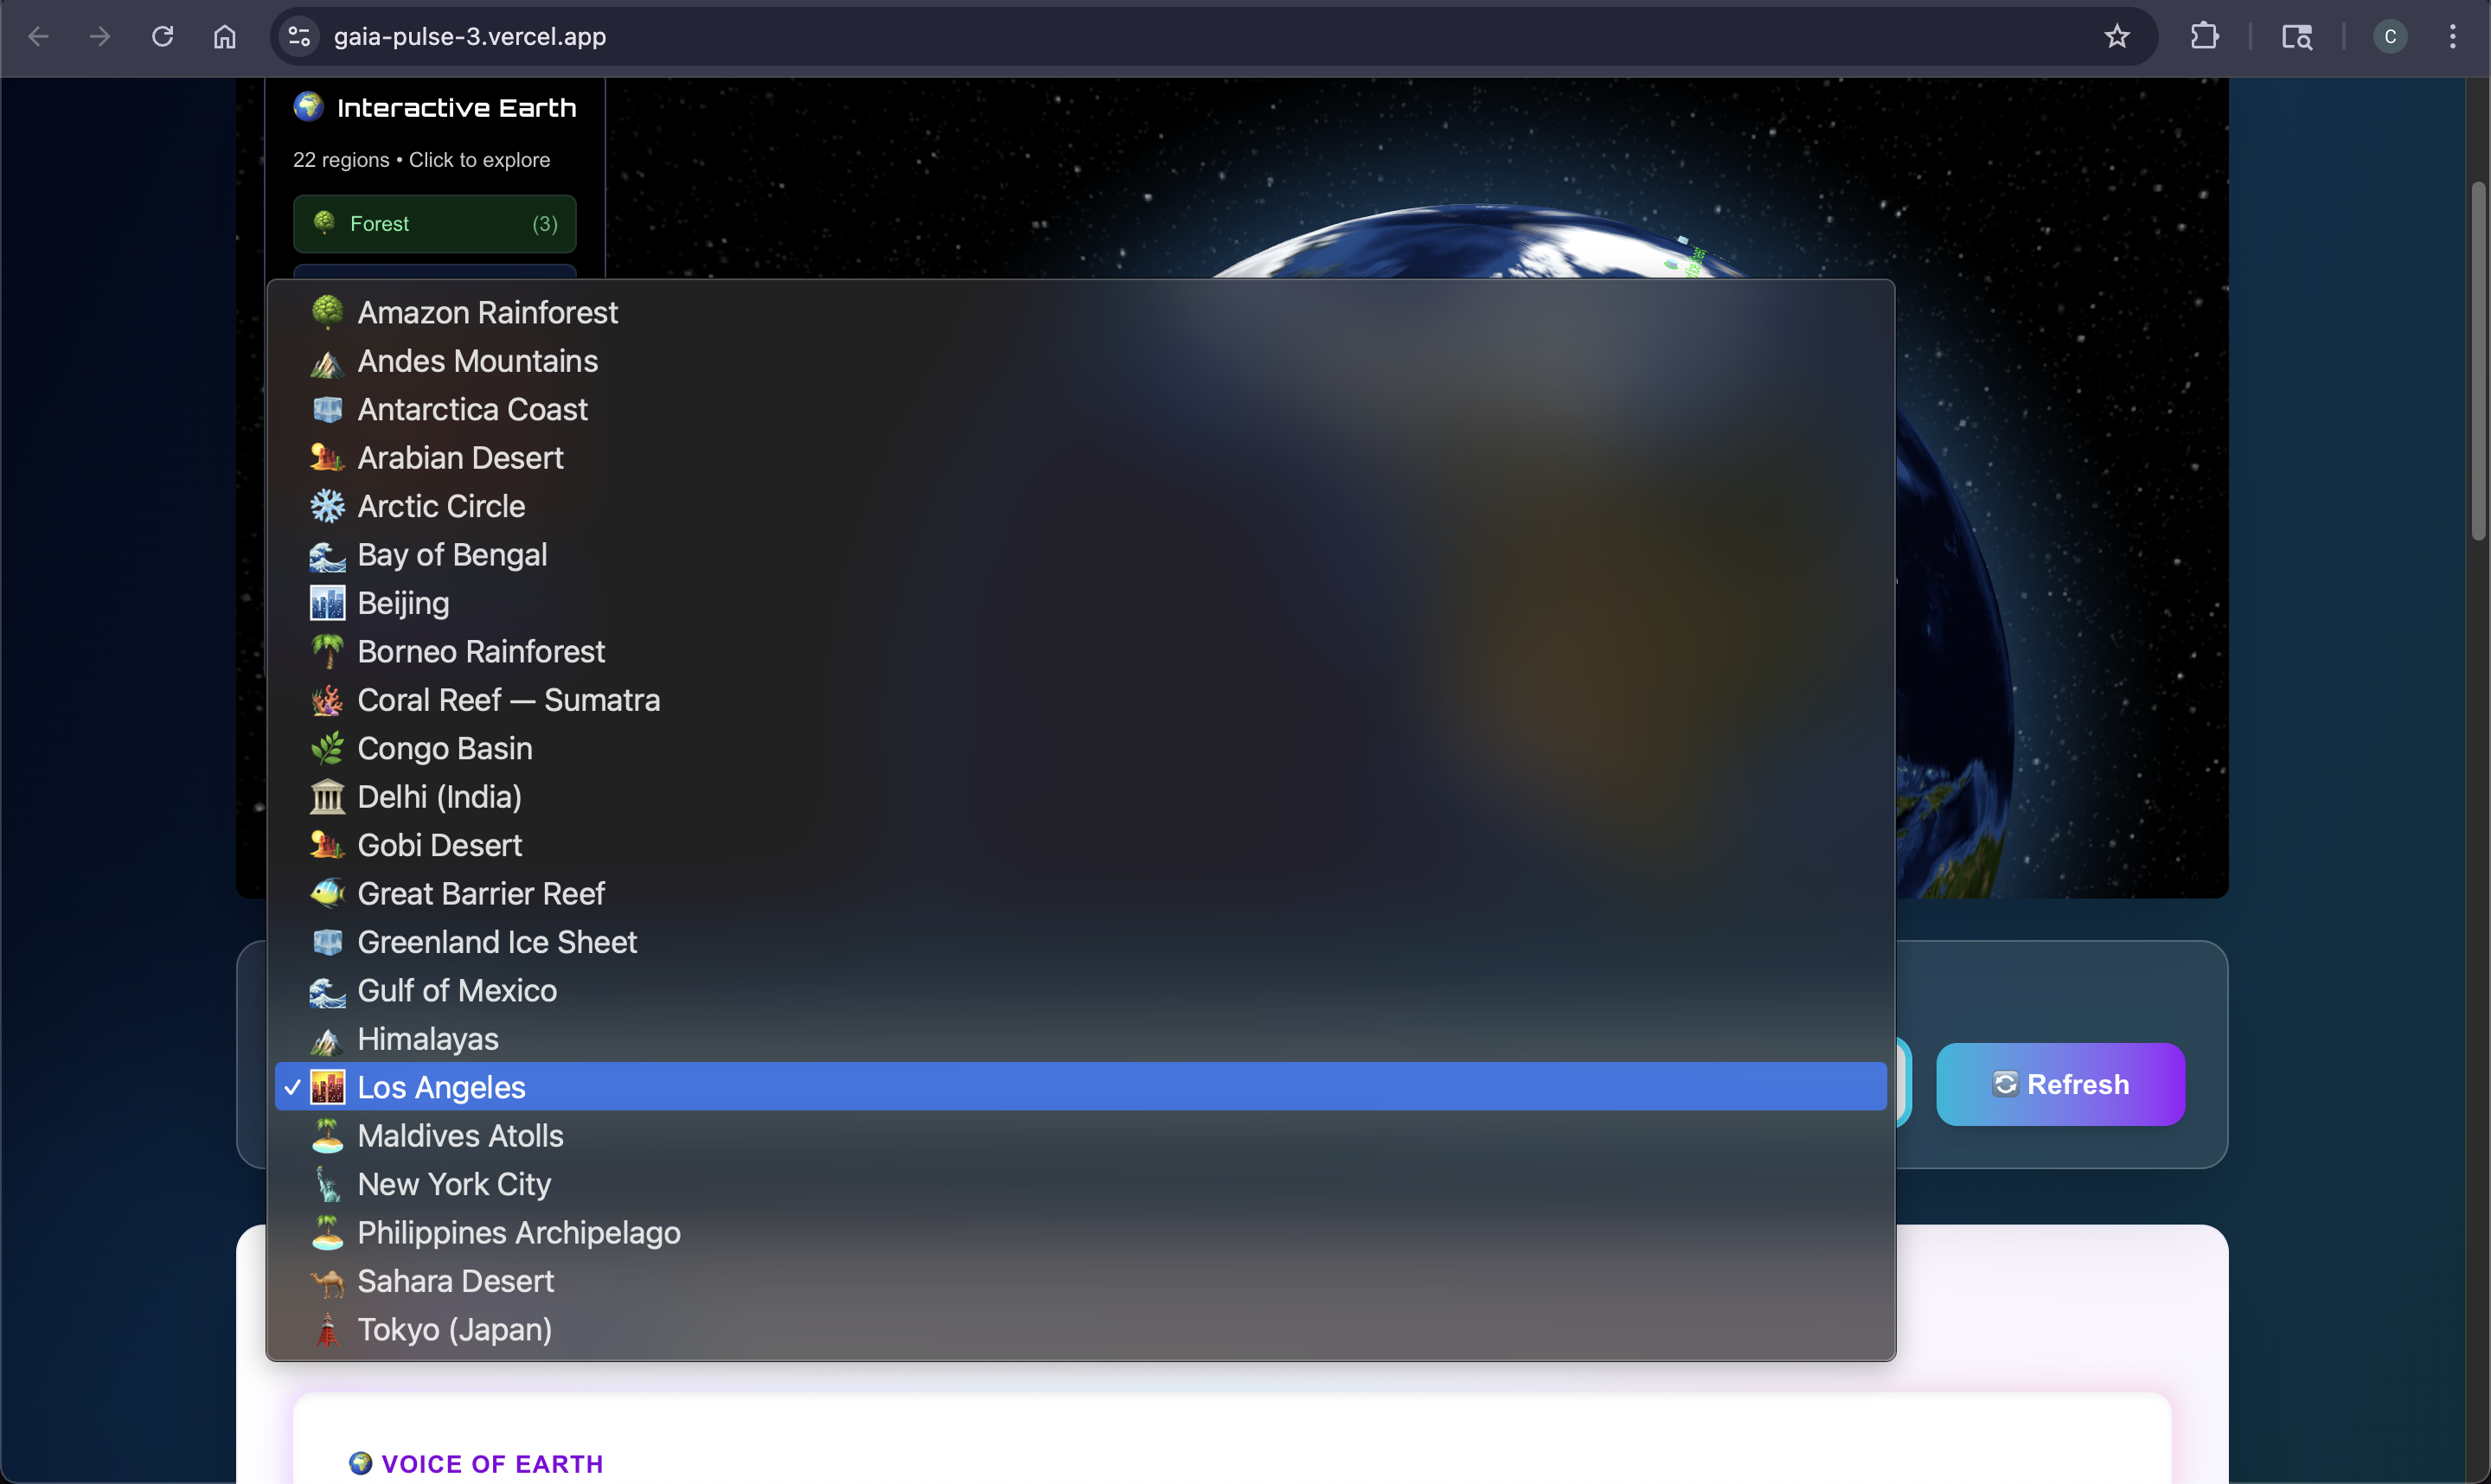The height and width of the screenshot is (1484, 2491).
Task: Click the profile avatar C icon
Action: [x=2389, y=37]
